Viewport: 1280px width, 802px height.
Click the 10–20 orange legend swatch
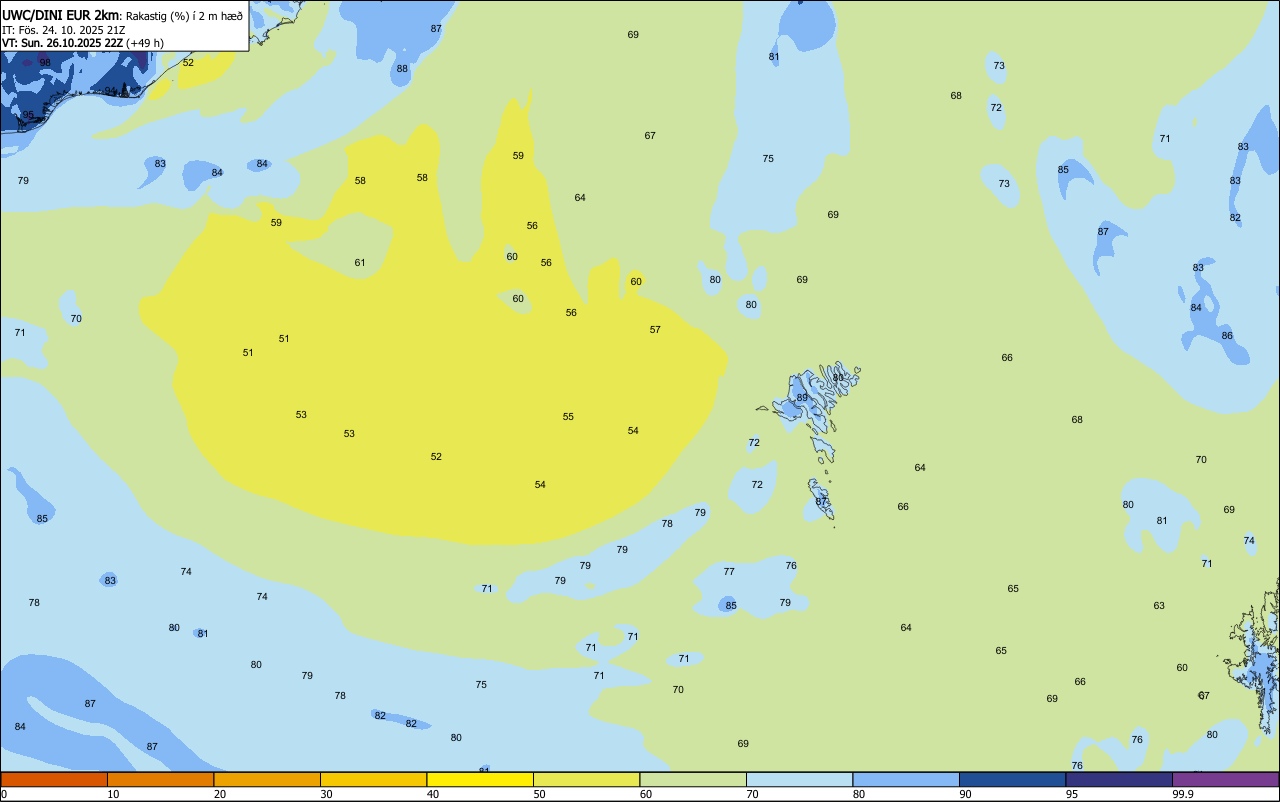point(160,779)
